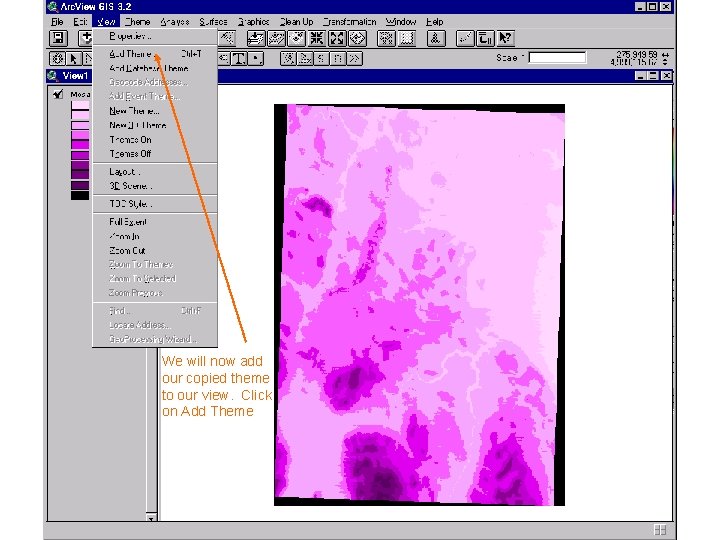Choose Add Theme in View menu
This screenshot has height=540, width=720.
[155, 54]
